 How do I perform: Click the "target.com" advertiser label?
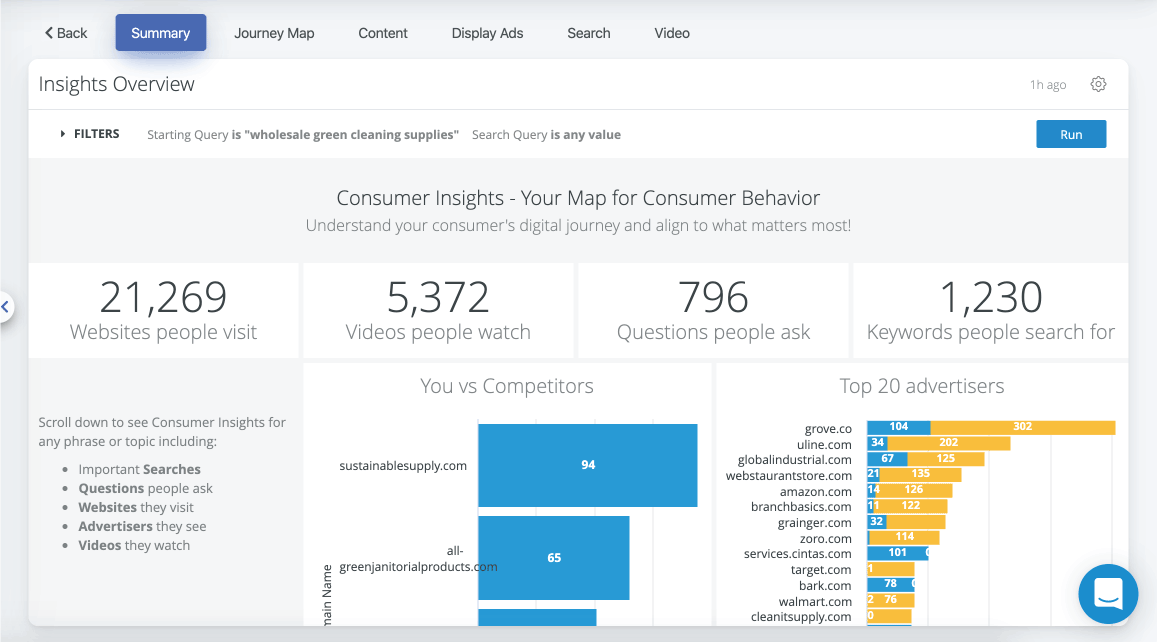pyautogui.click(x=821, y=570)
